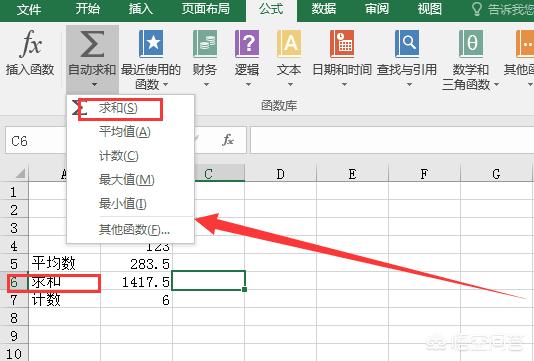Image resolution: width=534 pixels, height=361 pixels.
Task: Click the formula bar fx button
Action: tap(227, 140)
